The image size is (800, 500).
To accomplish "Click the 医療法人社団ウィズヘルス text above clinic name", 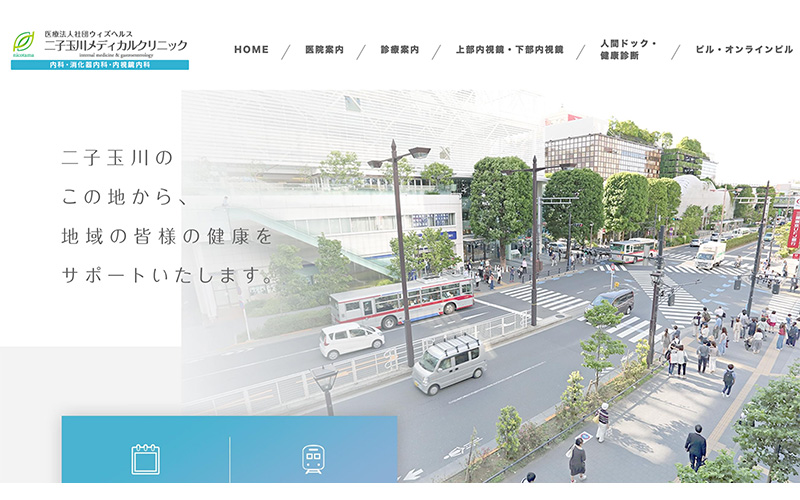I will pyautogui.click(x=88, y=34).
